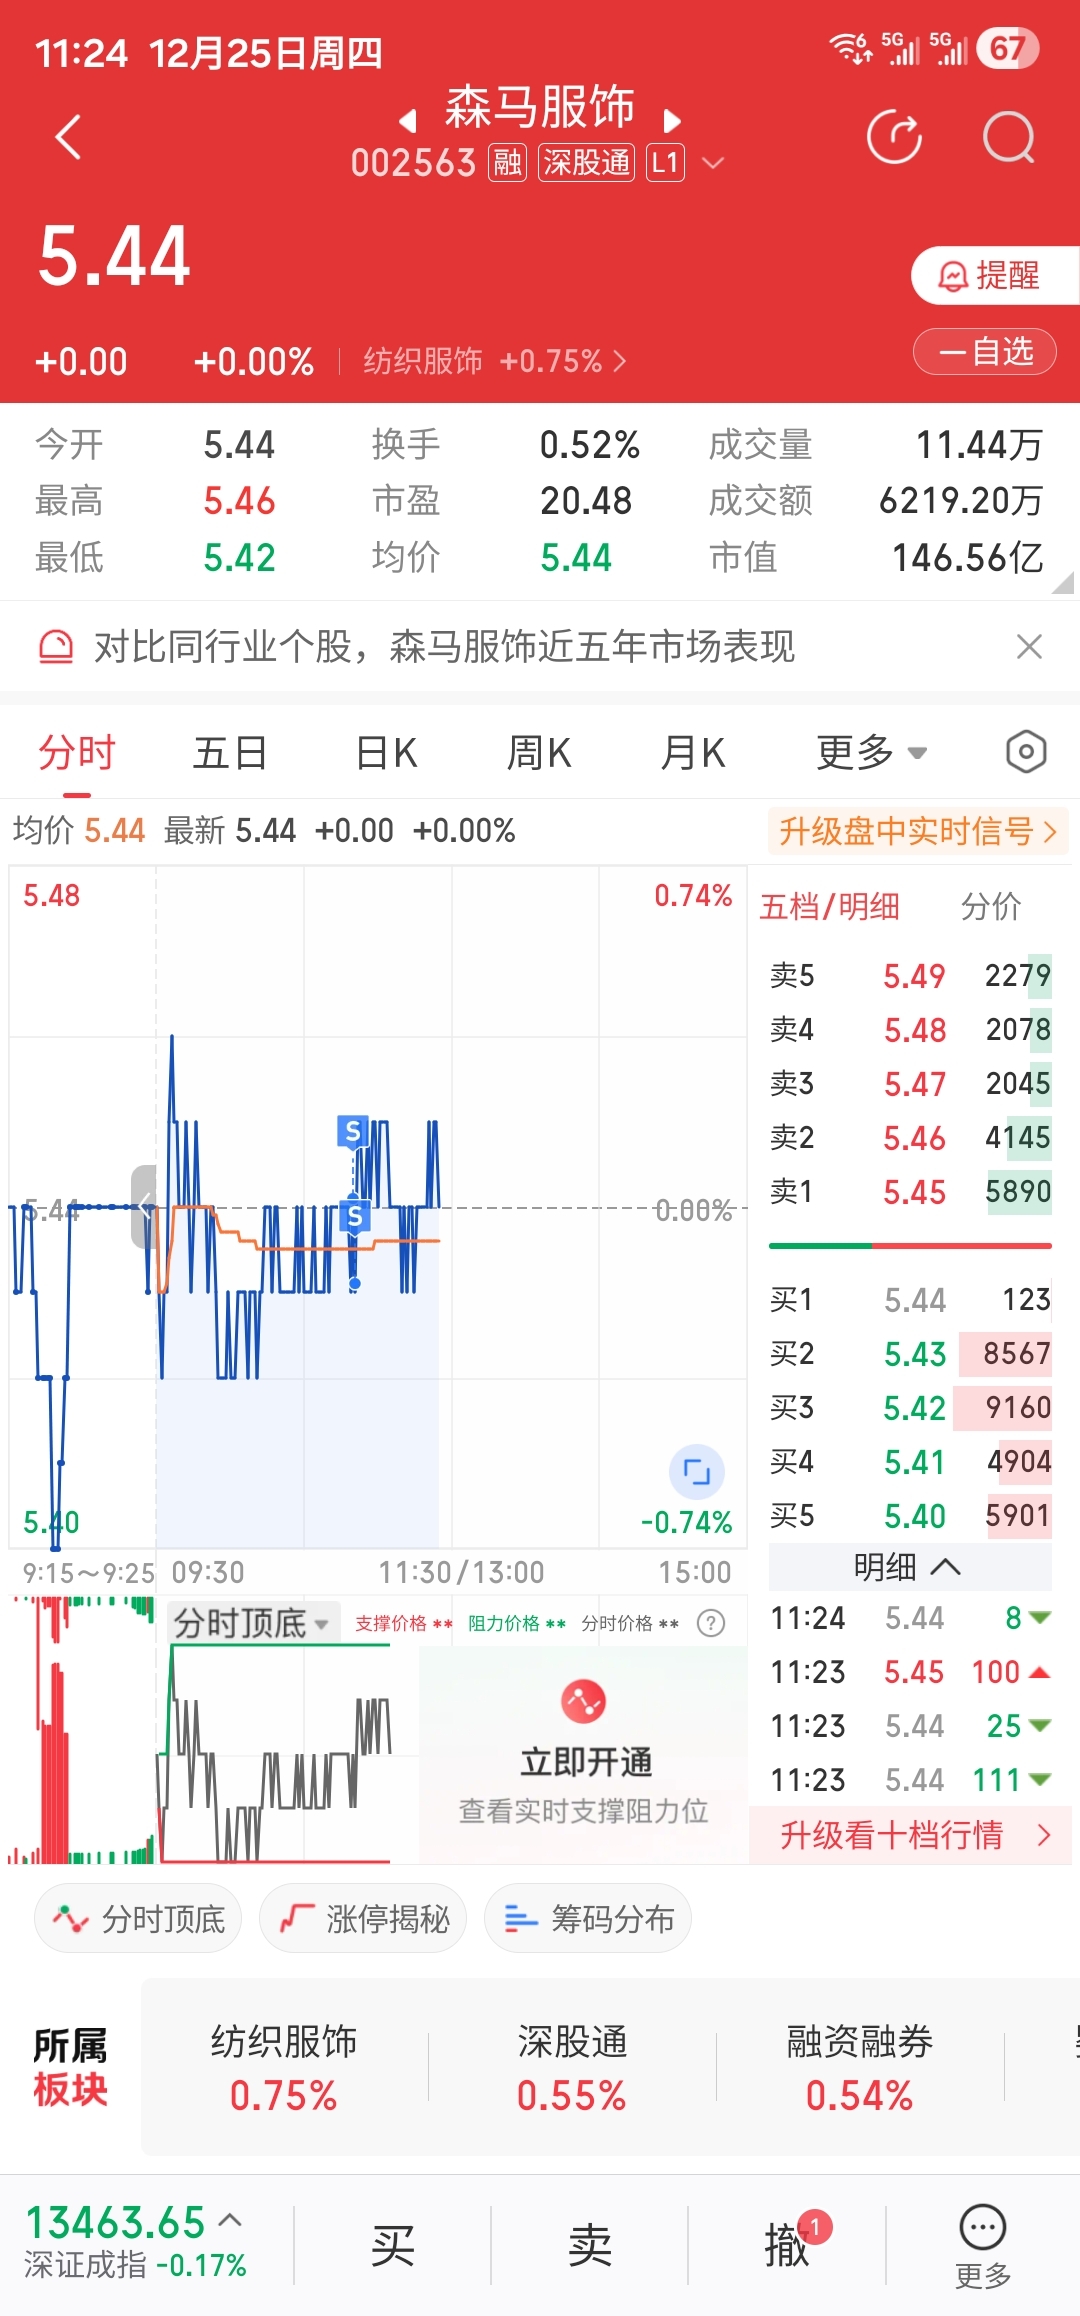Viewport: 1080px width, 2316px height.
Task: Tap WiFi icon in status bar
Action: point(850,47)
